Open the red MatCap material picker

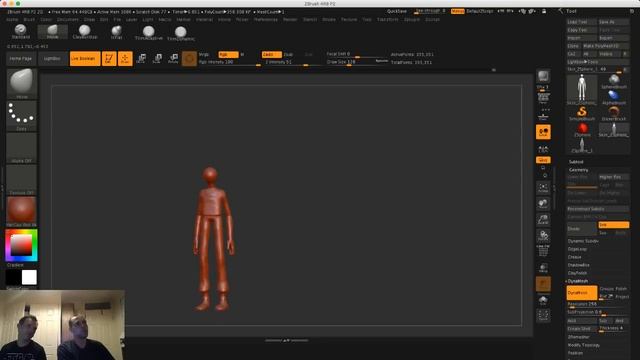point(22,211)
